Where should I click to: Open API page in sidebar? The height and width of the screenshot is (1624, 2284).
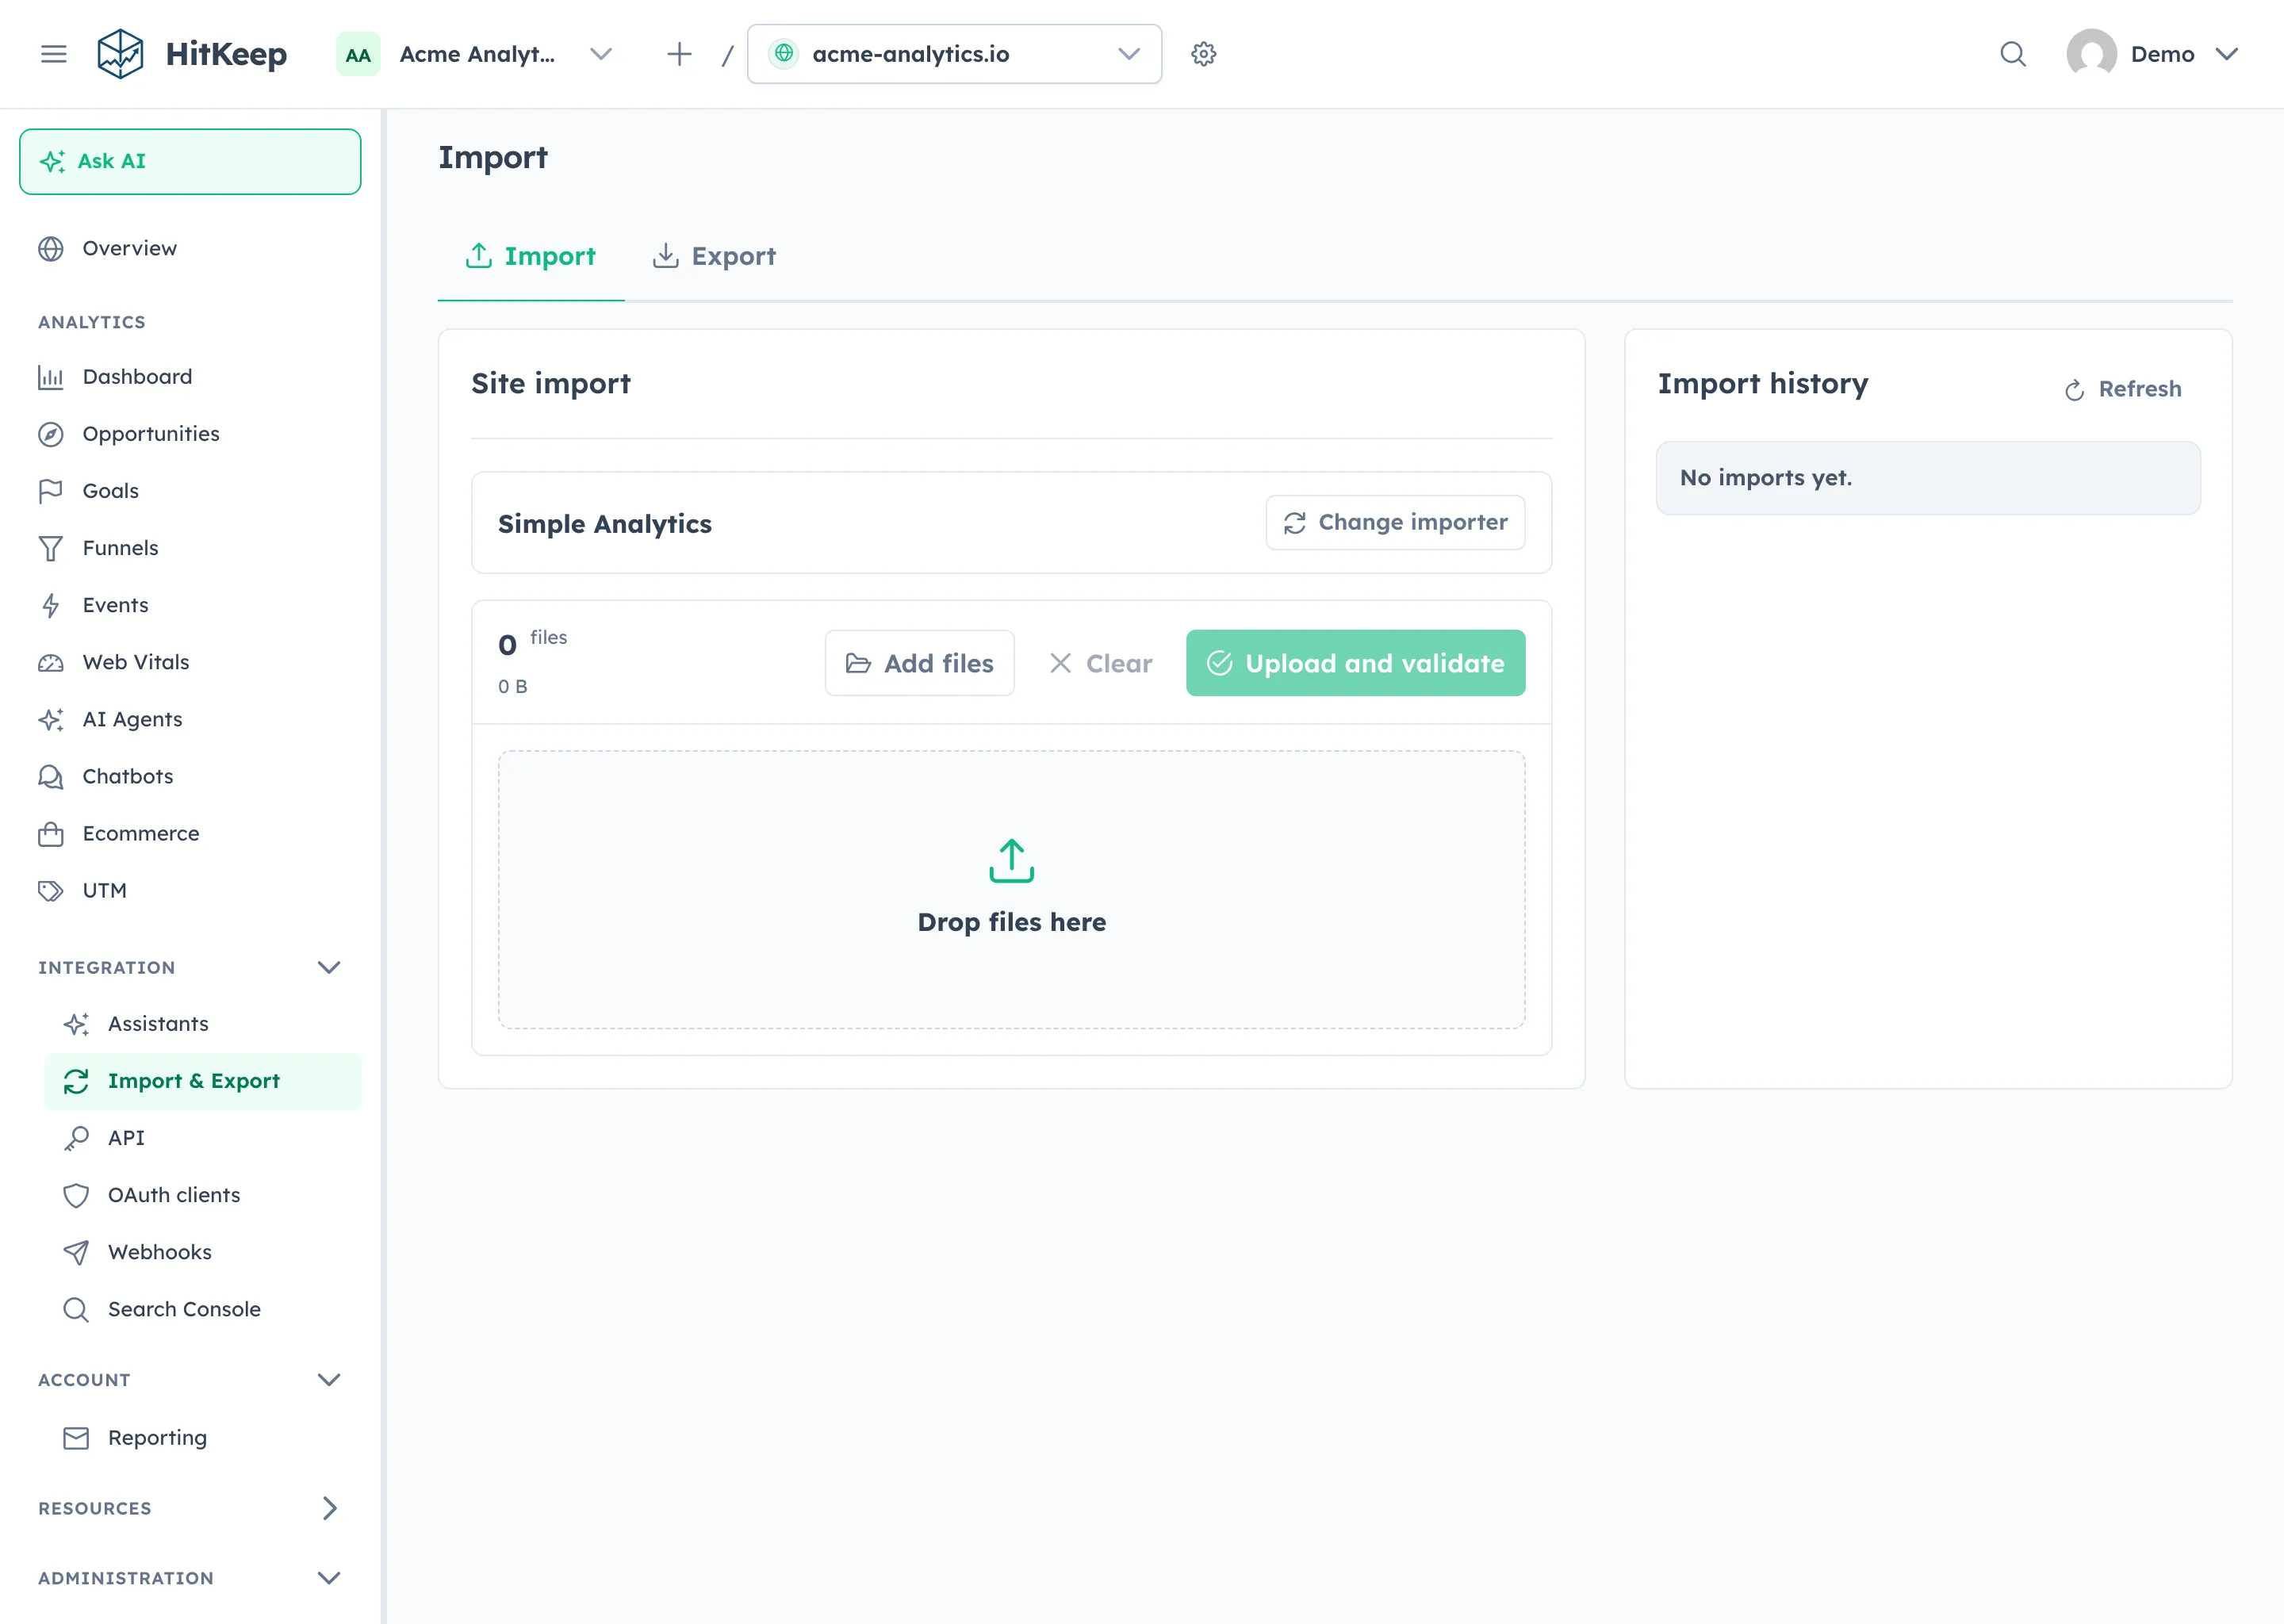(x=203, y=1138)
